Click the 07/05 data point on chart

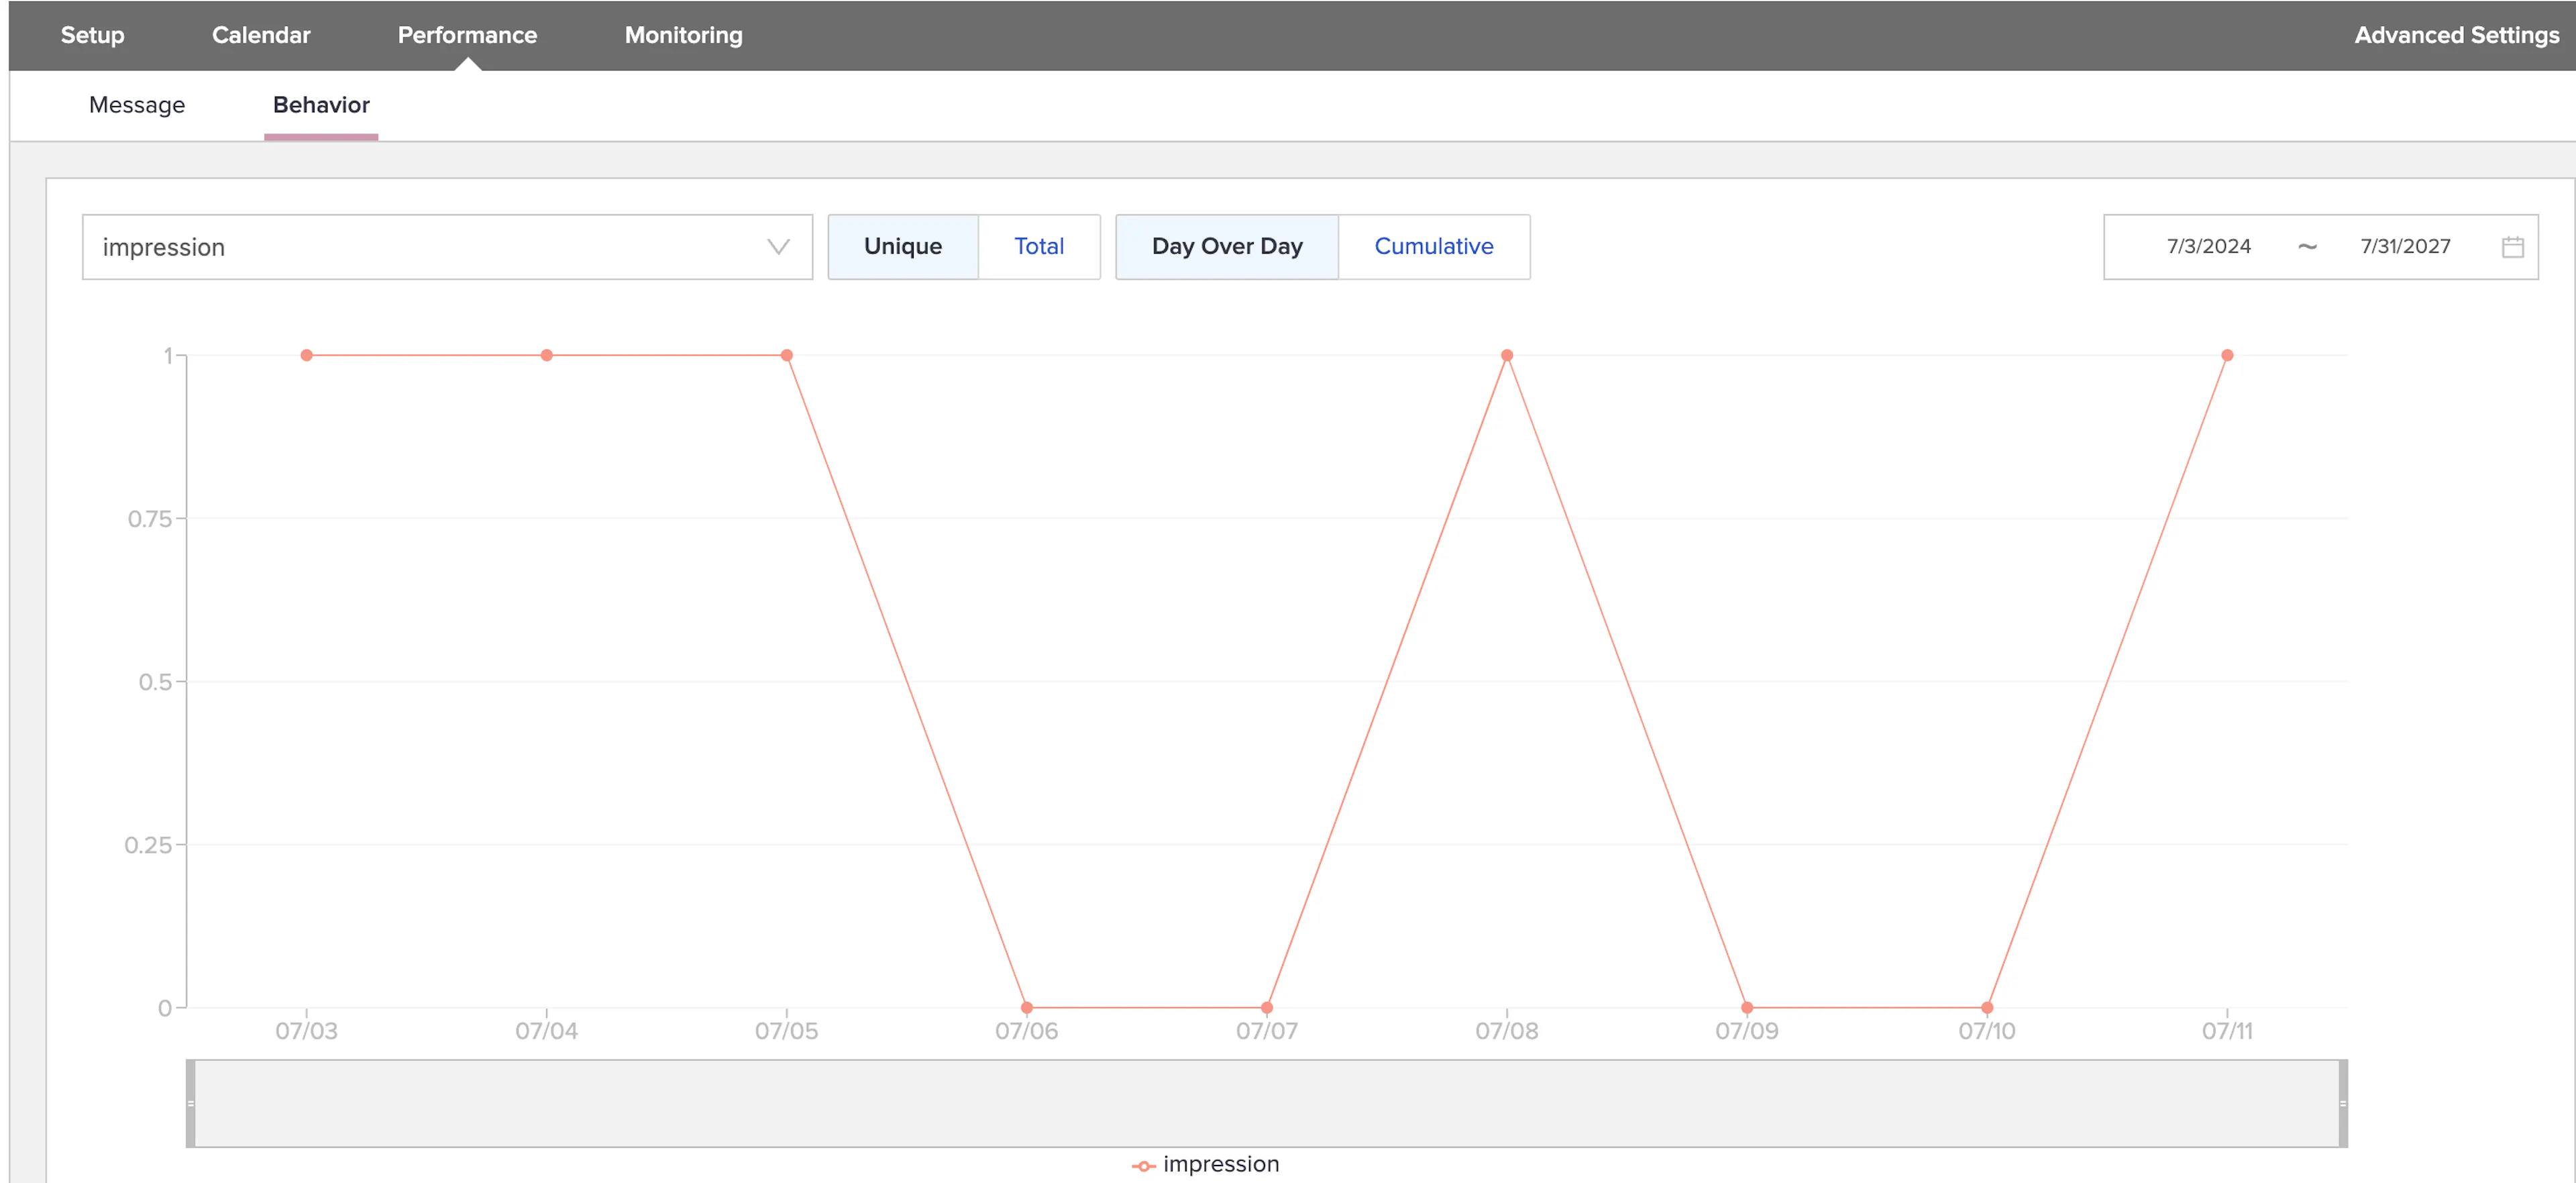click(786, 355)
